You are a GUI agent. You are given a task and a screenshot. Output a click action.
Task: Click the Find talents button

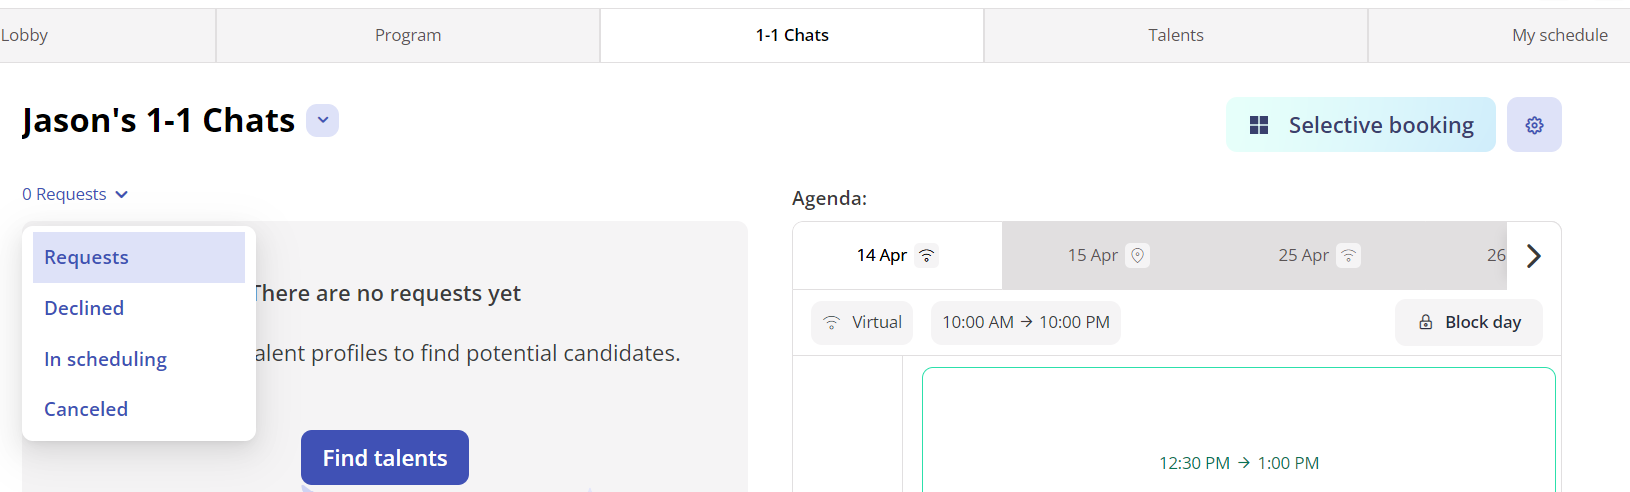click(385, 457)
